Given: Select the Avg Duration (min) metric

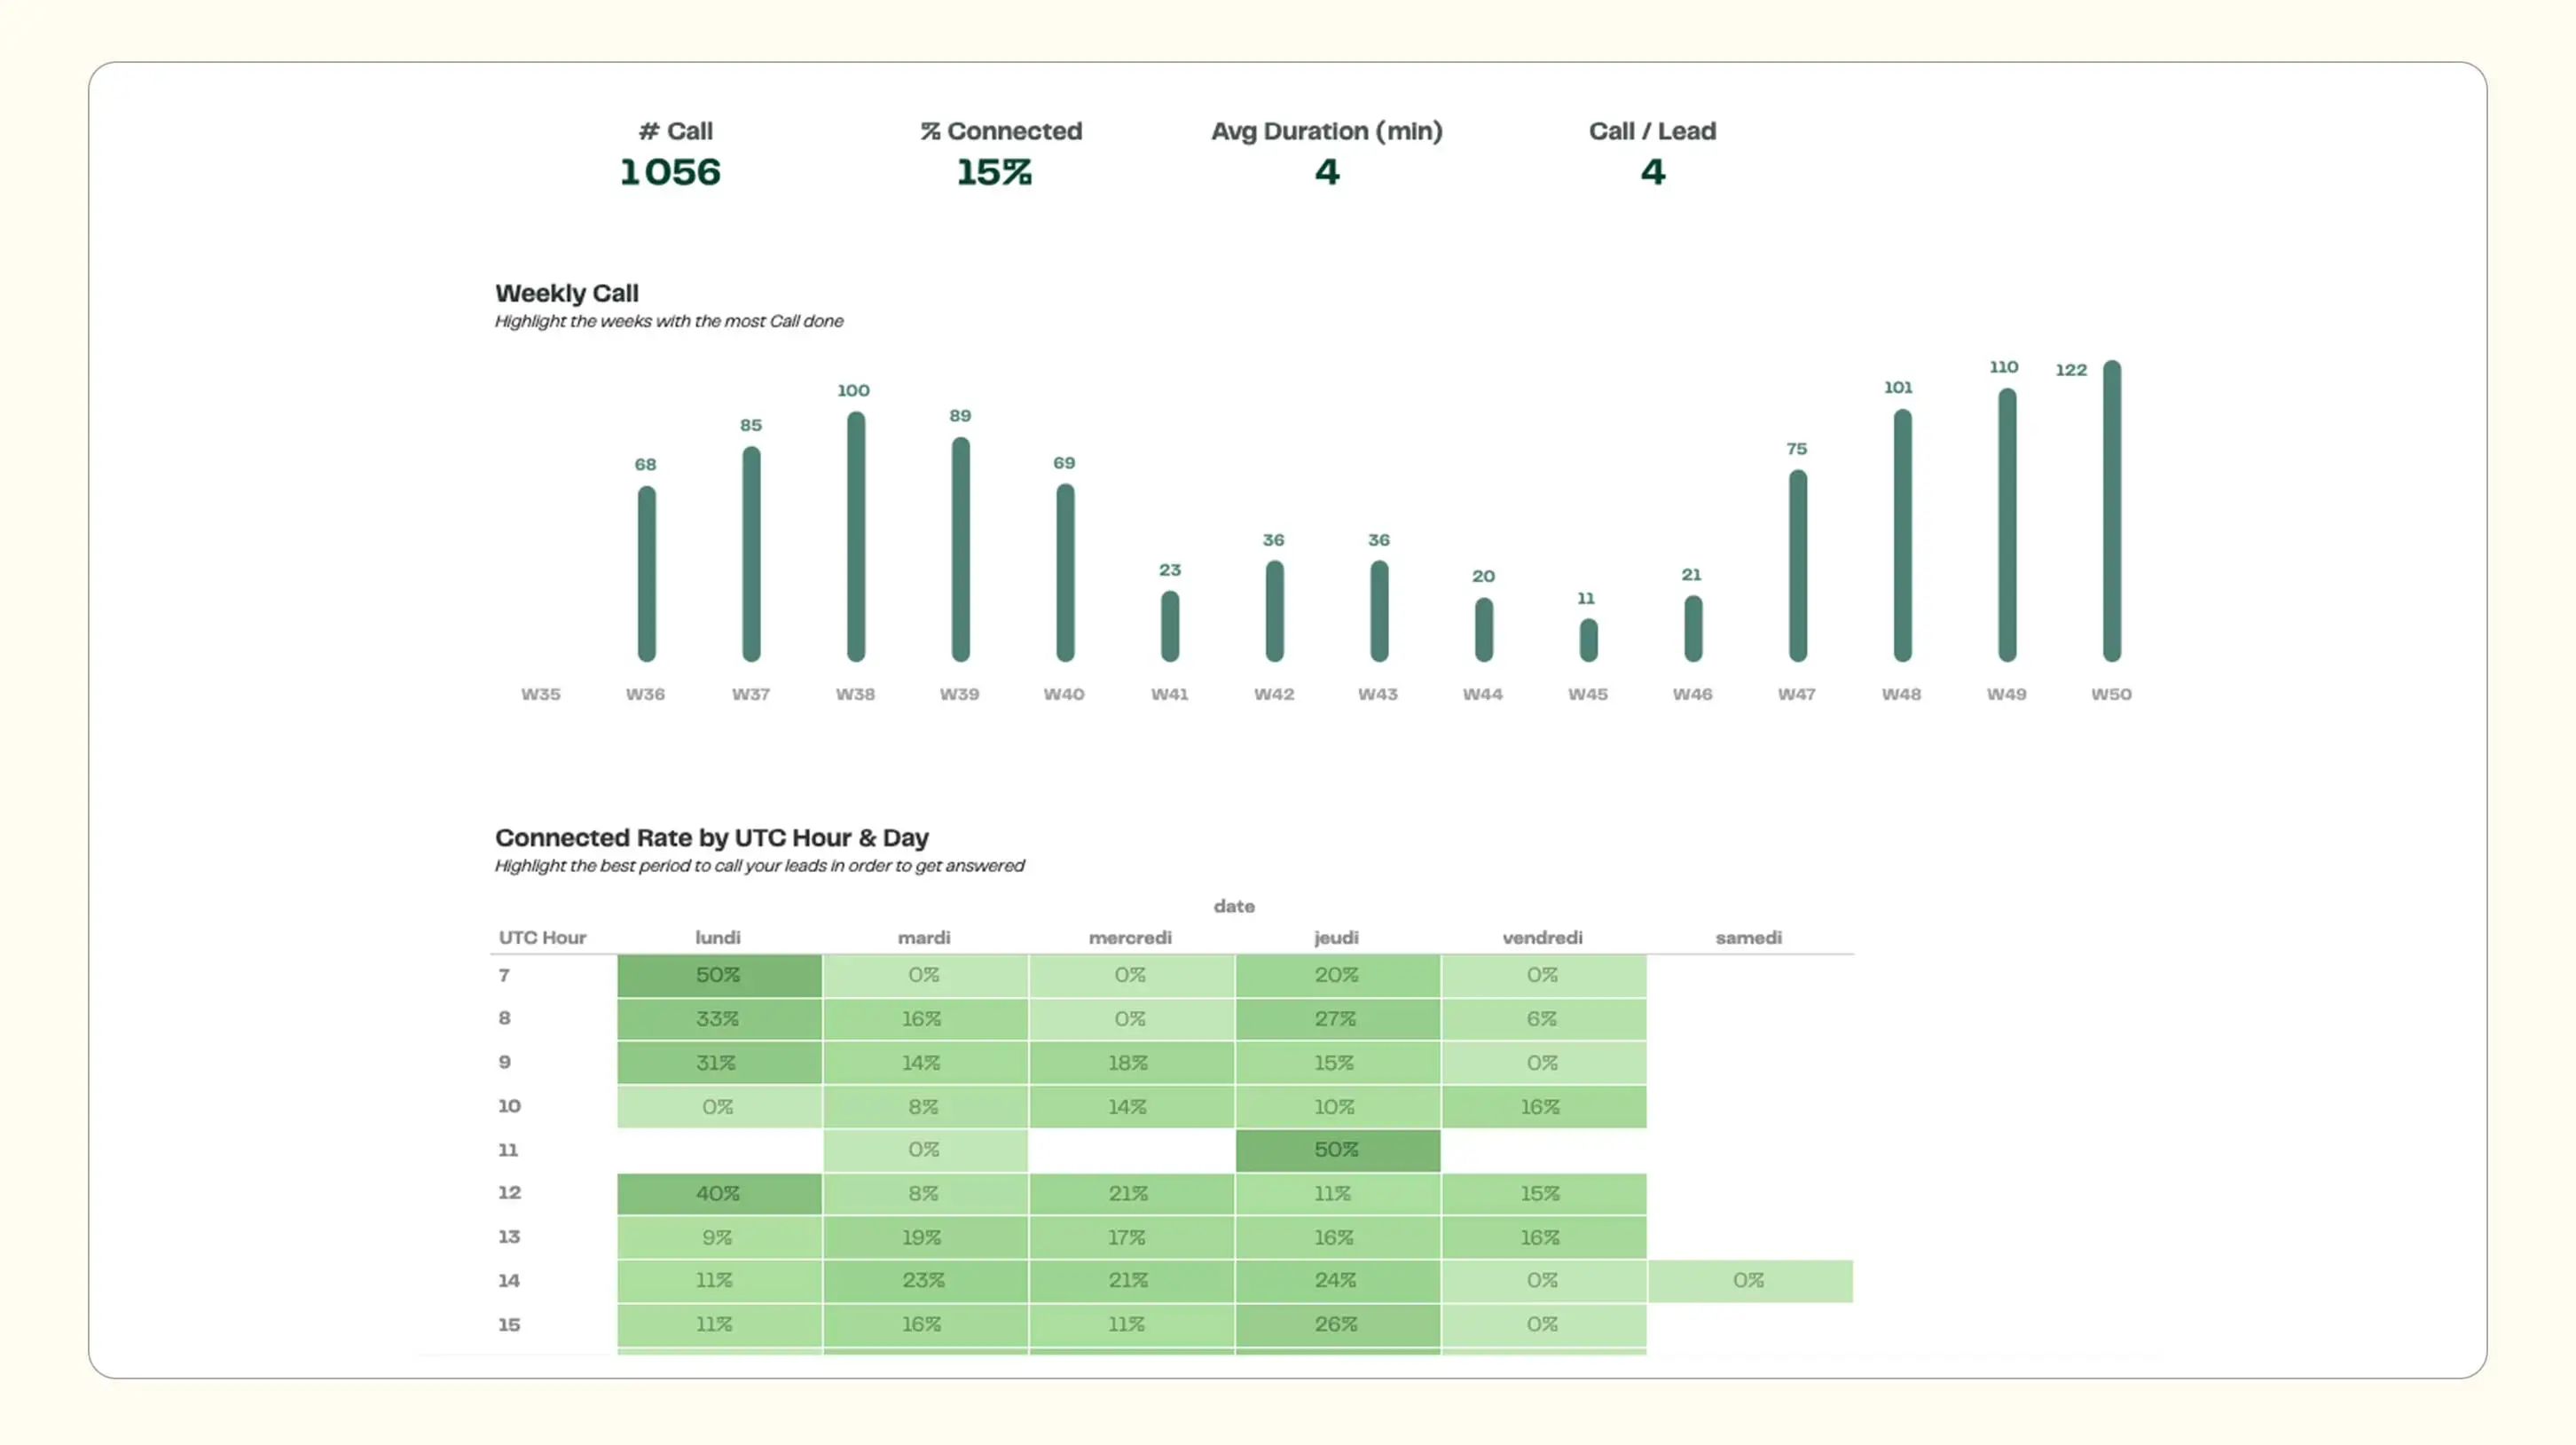Looking at the screenshot, I should (1326, 132).
